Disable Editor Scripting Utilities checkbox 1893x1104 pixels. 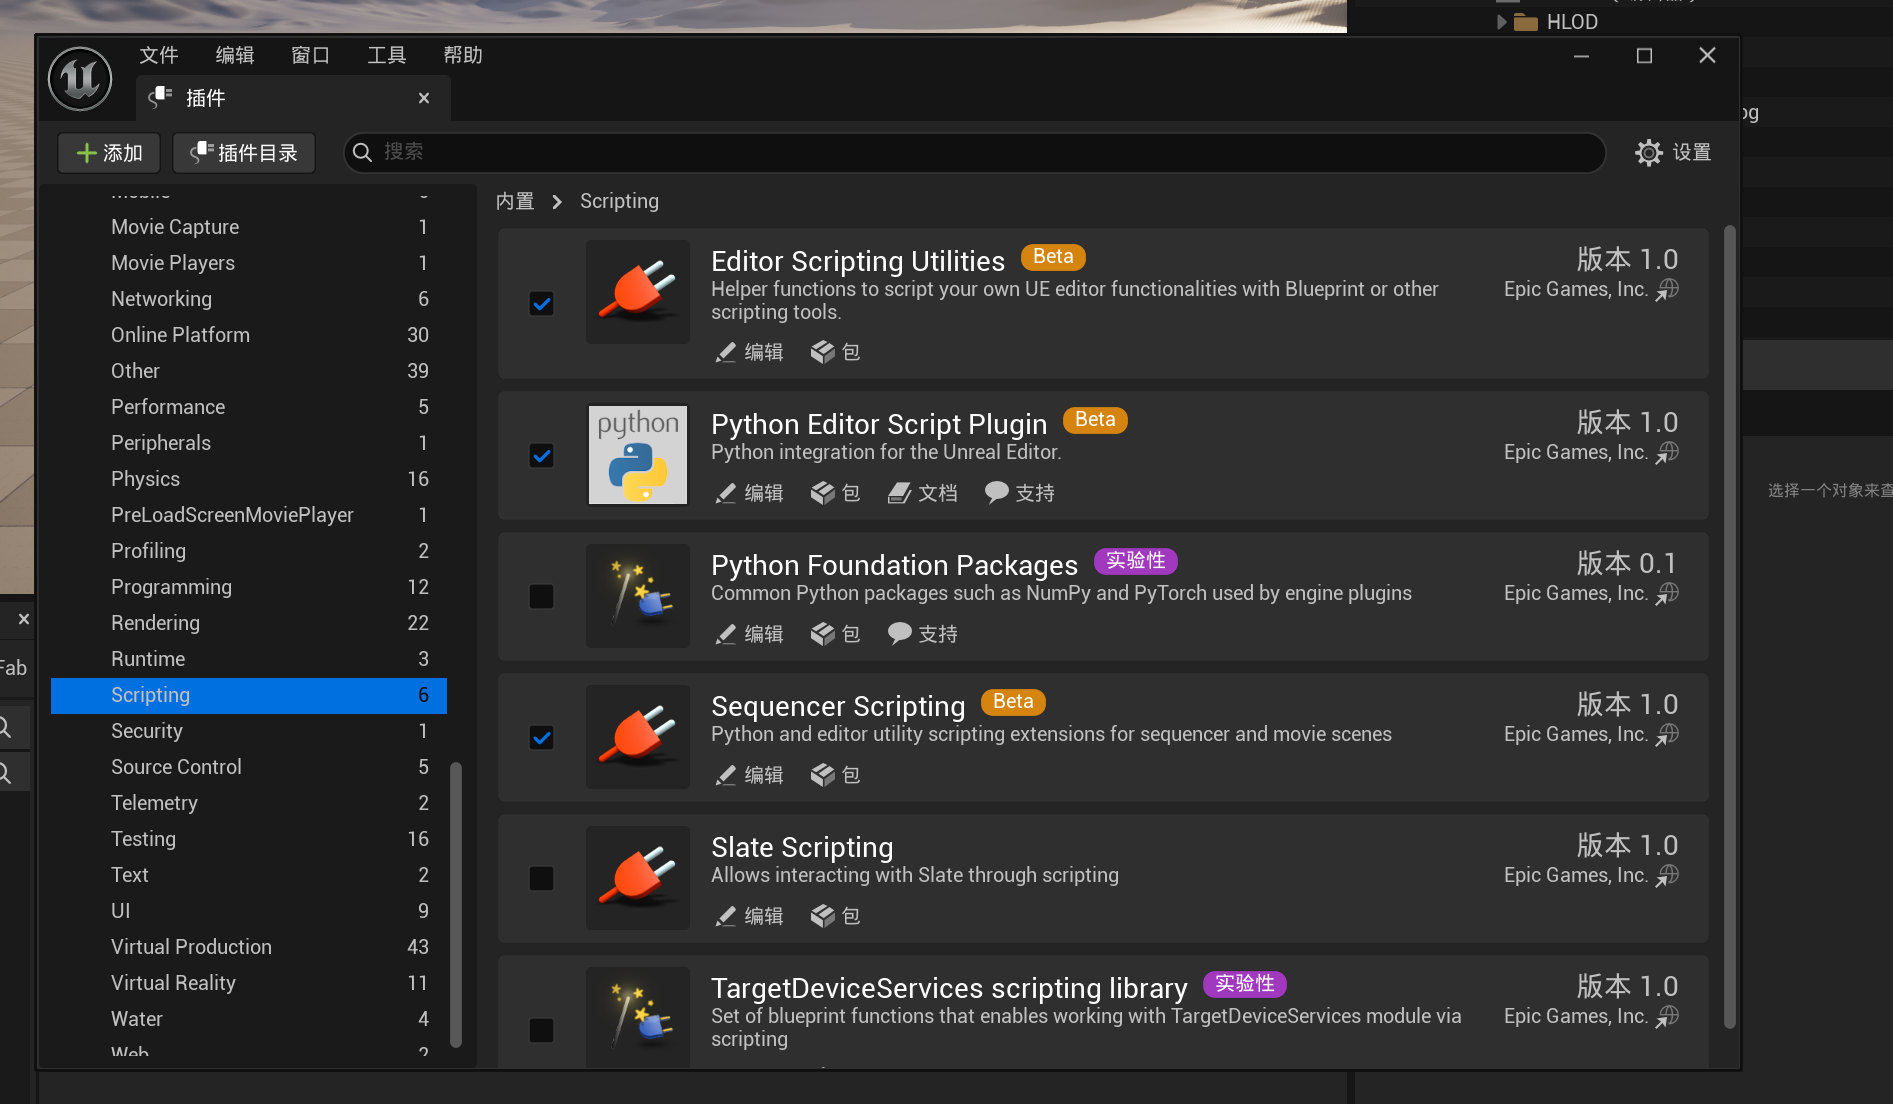pyautogui.click(x=541, y=303)
